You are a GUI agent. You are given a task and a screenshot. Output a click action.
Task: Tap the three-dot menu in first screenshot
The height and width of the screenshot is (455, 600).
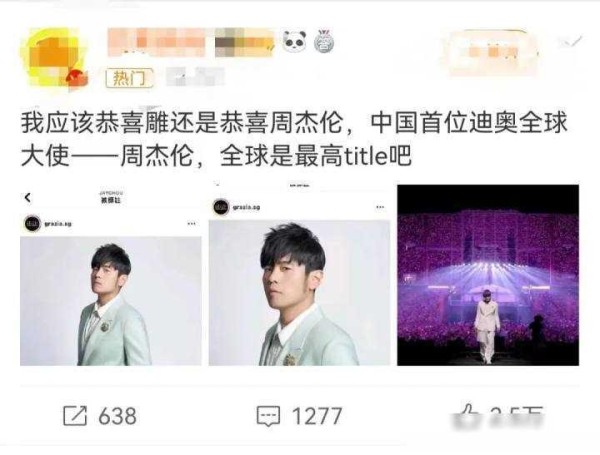[x=191, y=224]
